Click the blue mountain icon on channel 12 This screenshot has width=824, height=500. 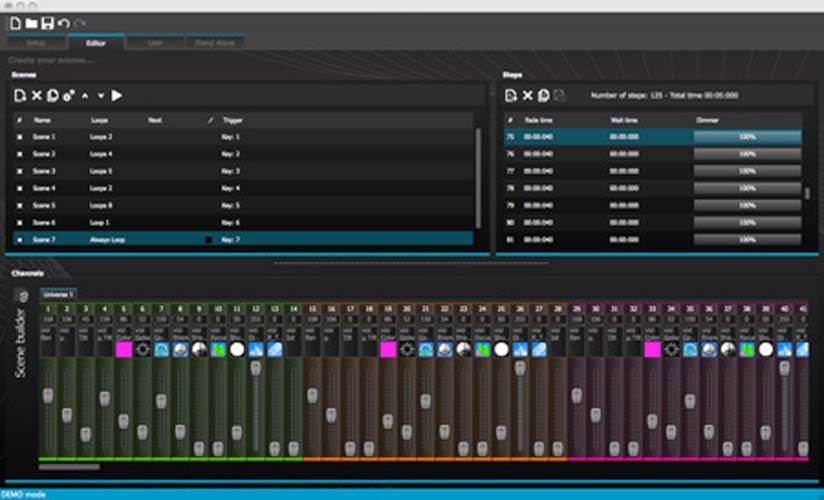click(256, 350)
